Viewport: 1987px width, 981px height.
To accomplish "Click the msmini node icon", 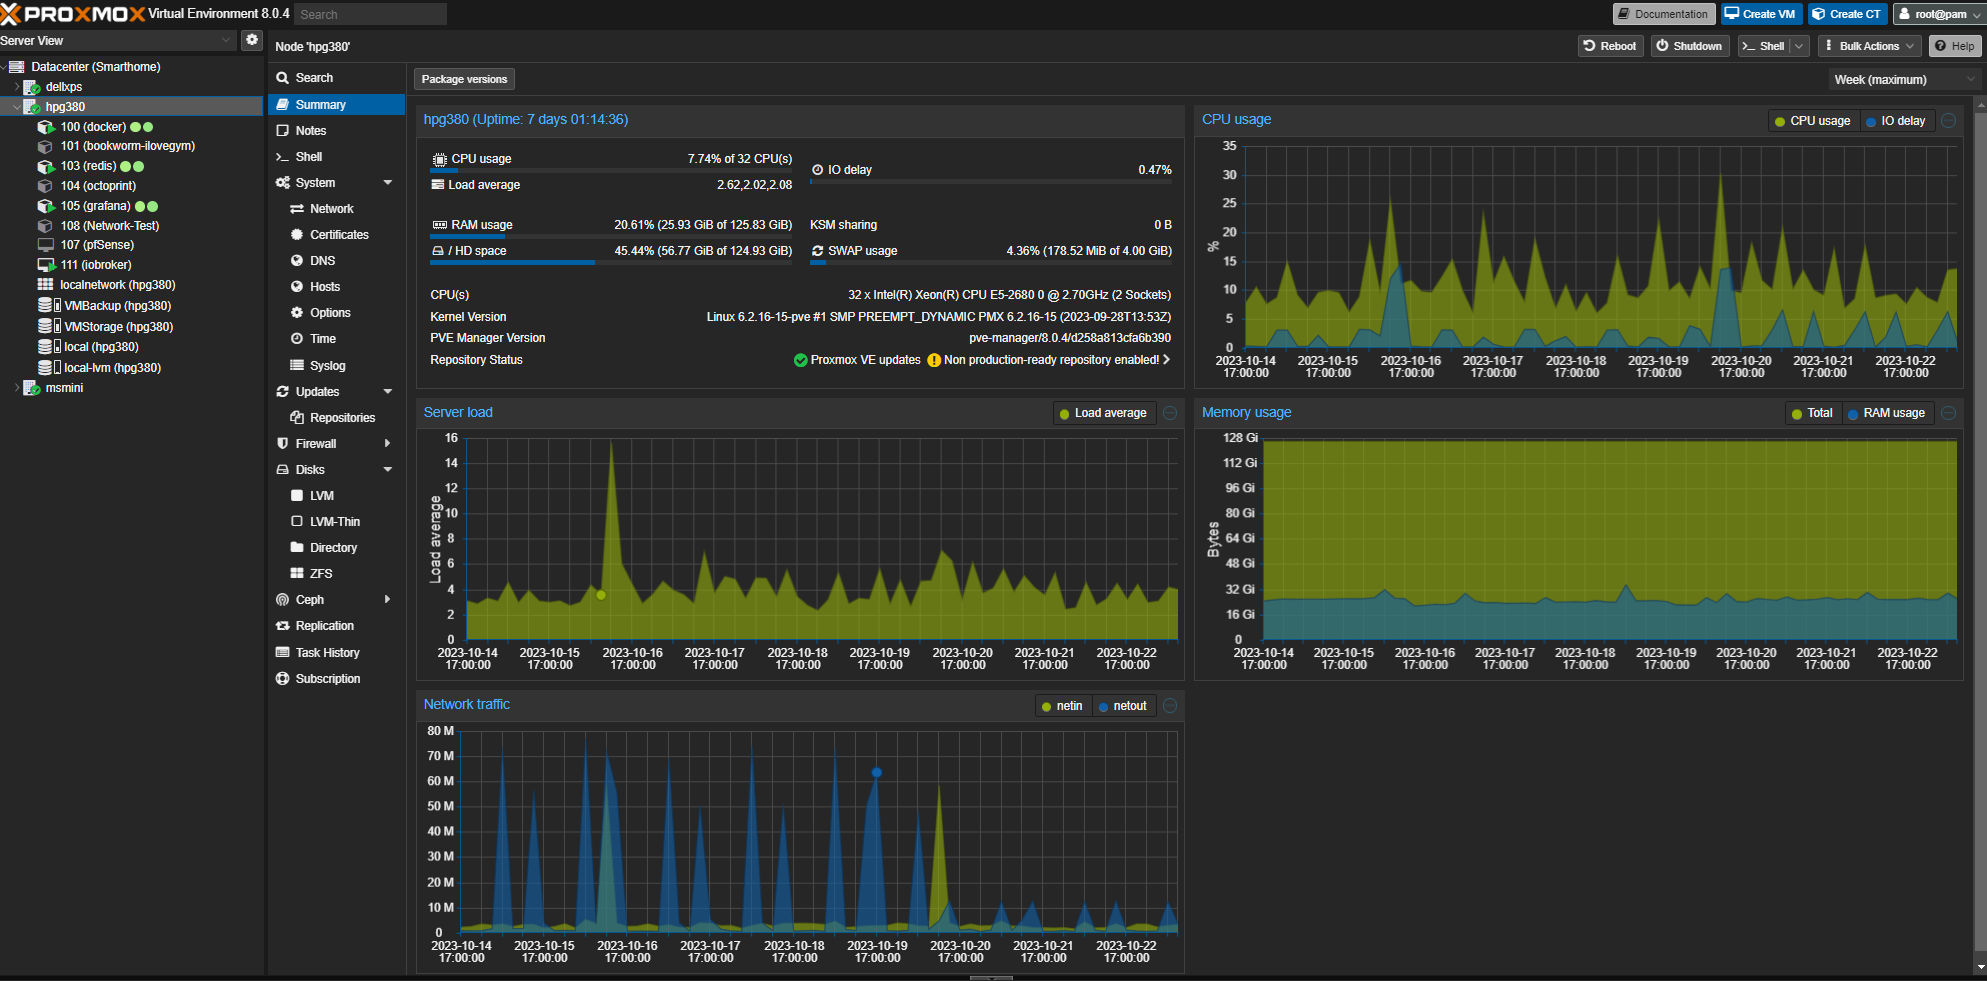I will coord(32,388).
